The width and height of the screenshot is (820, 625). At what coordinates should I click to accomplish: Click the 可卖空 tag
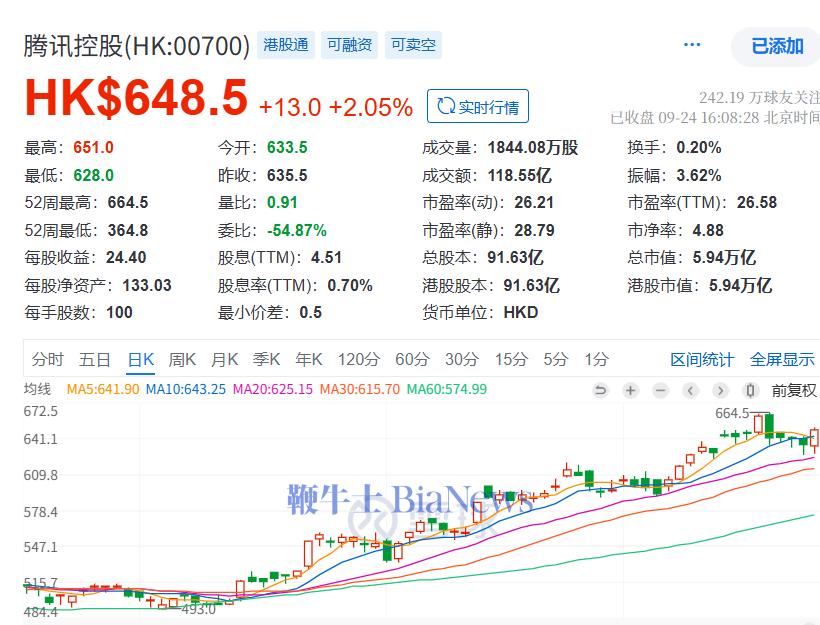[413, 45]
